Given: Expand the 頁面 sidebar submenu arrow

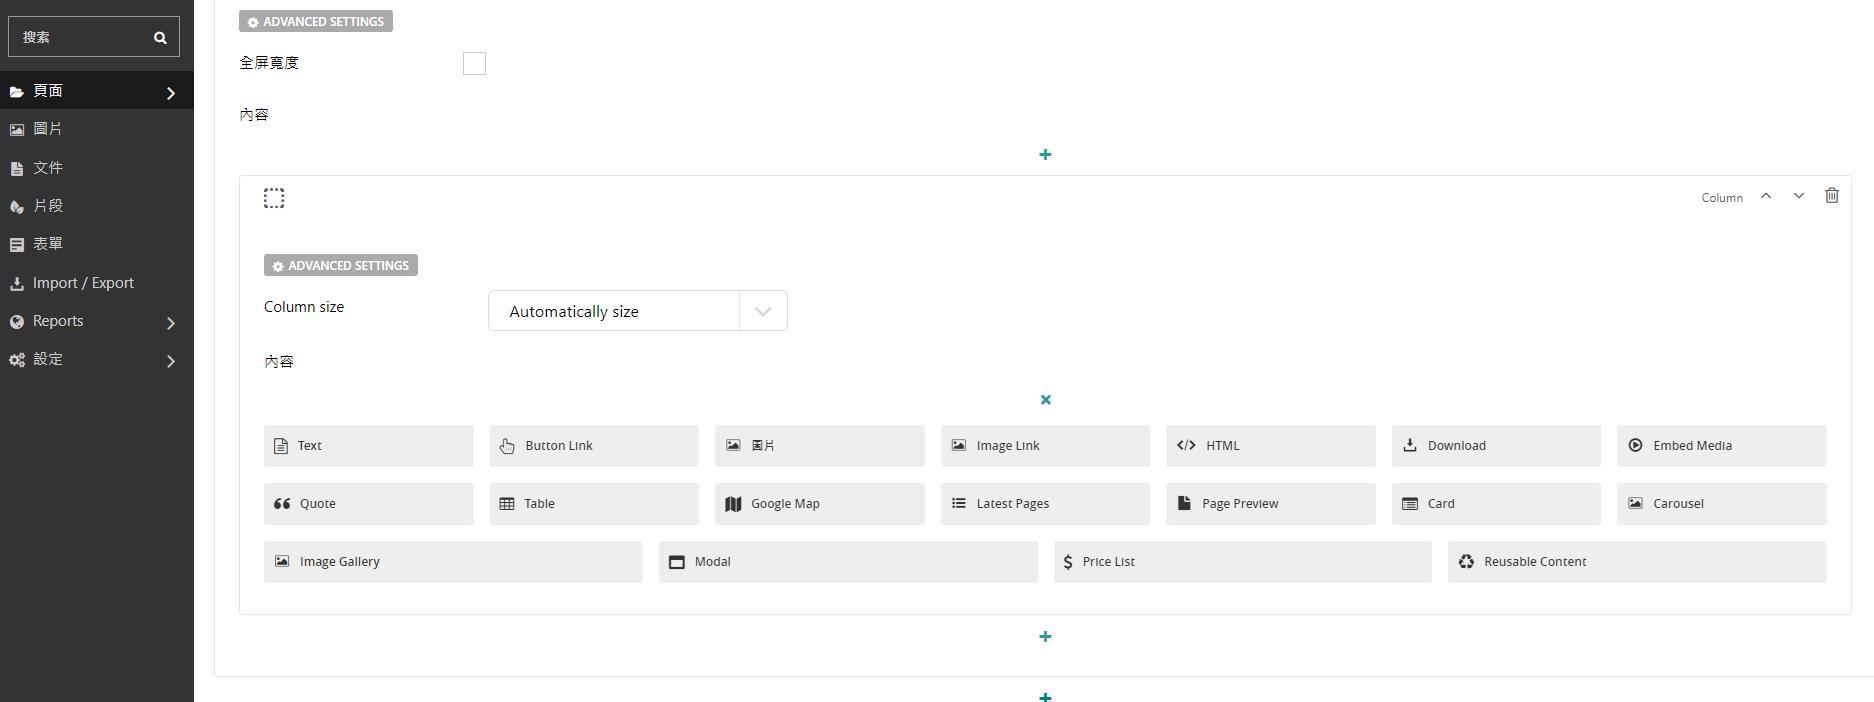Looking at the screenshot, I should click(x=171, y=93).
